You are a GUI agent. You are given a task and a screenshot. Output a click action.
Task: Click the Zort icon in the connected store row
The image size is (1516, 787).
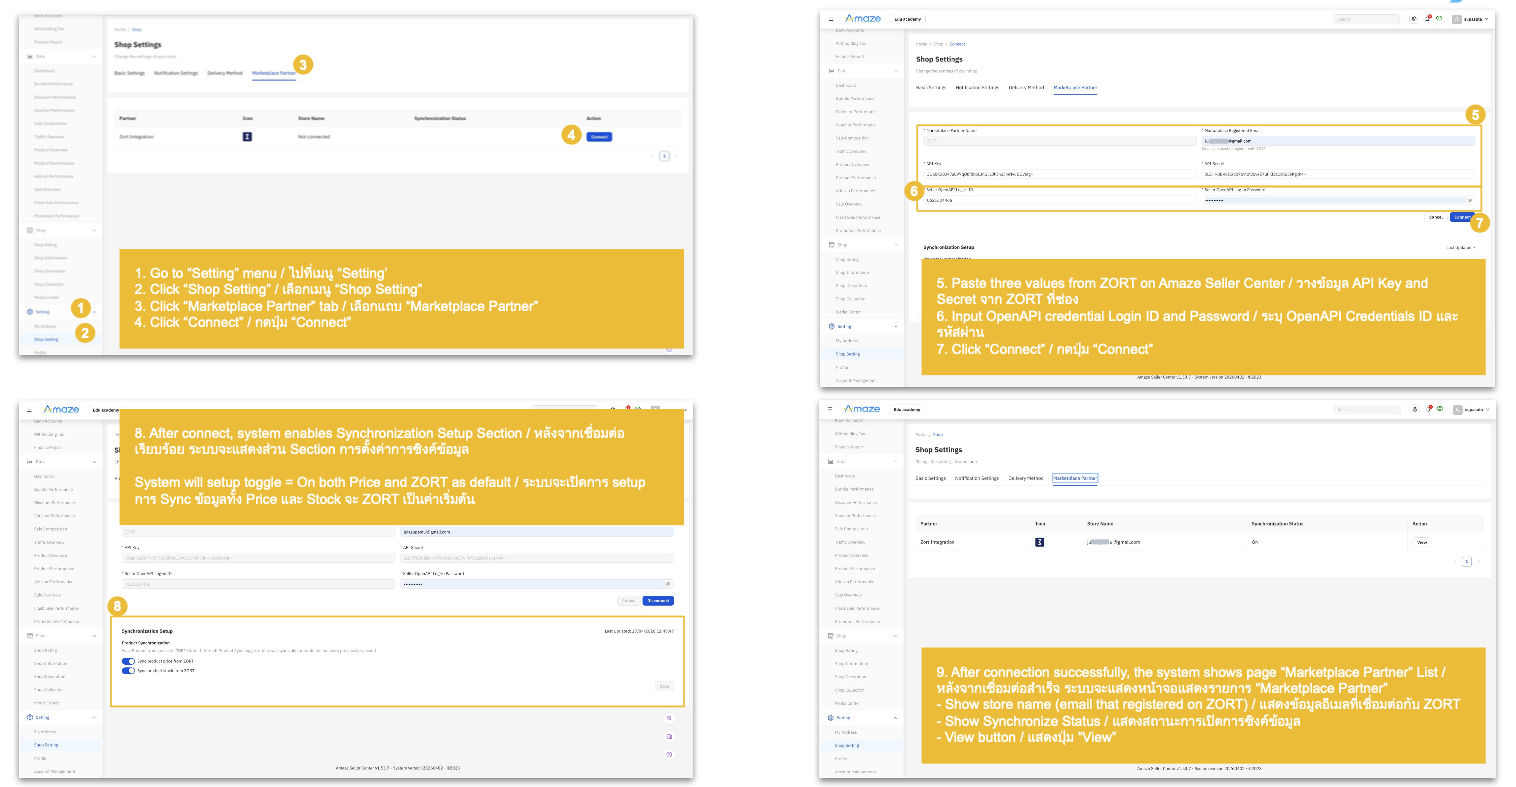pyautogui.click(x=1040, y=542)
